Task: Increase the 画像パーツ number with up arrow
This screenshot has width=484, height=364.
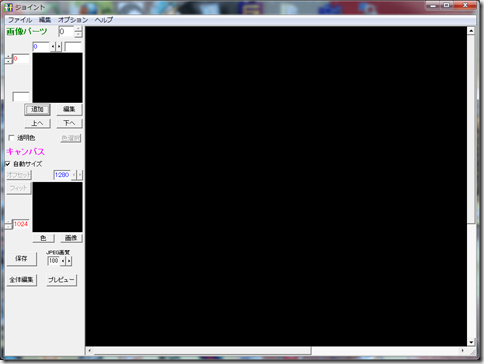Action: point(78,29)
